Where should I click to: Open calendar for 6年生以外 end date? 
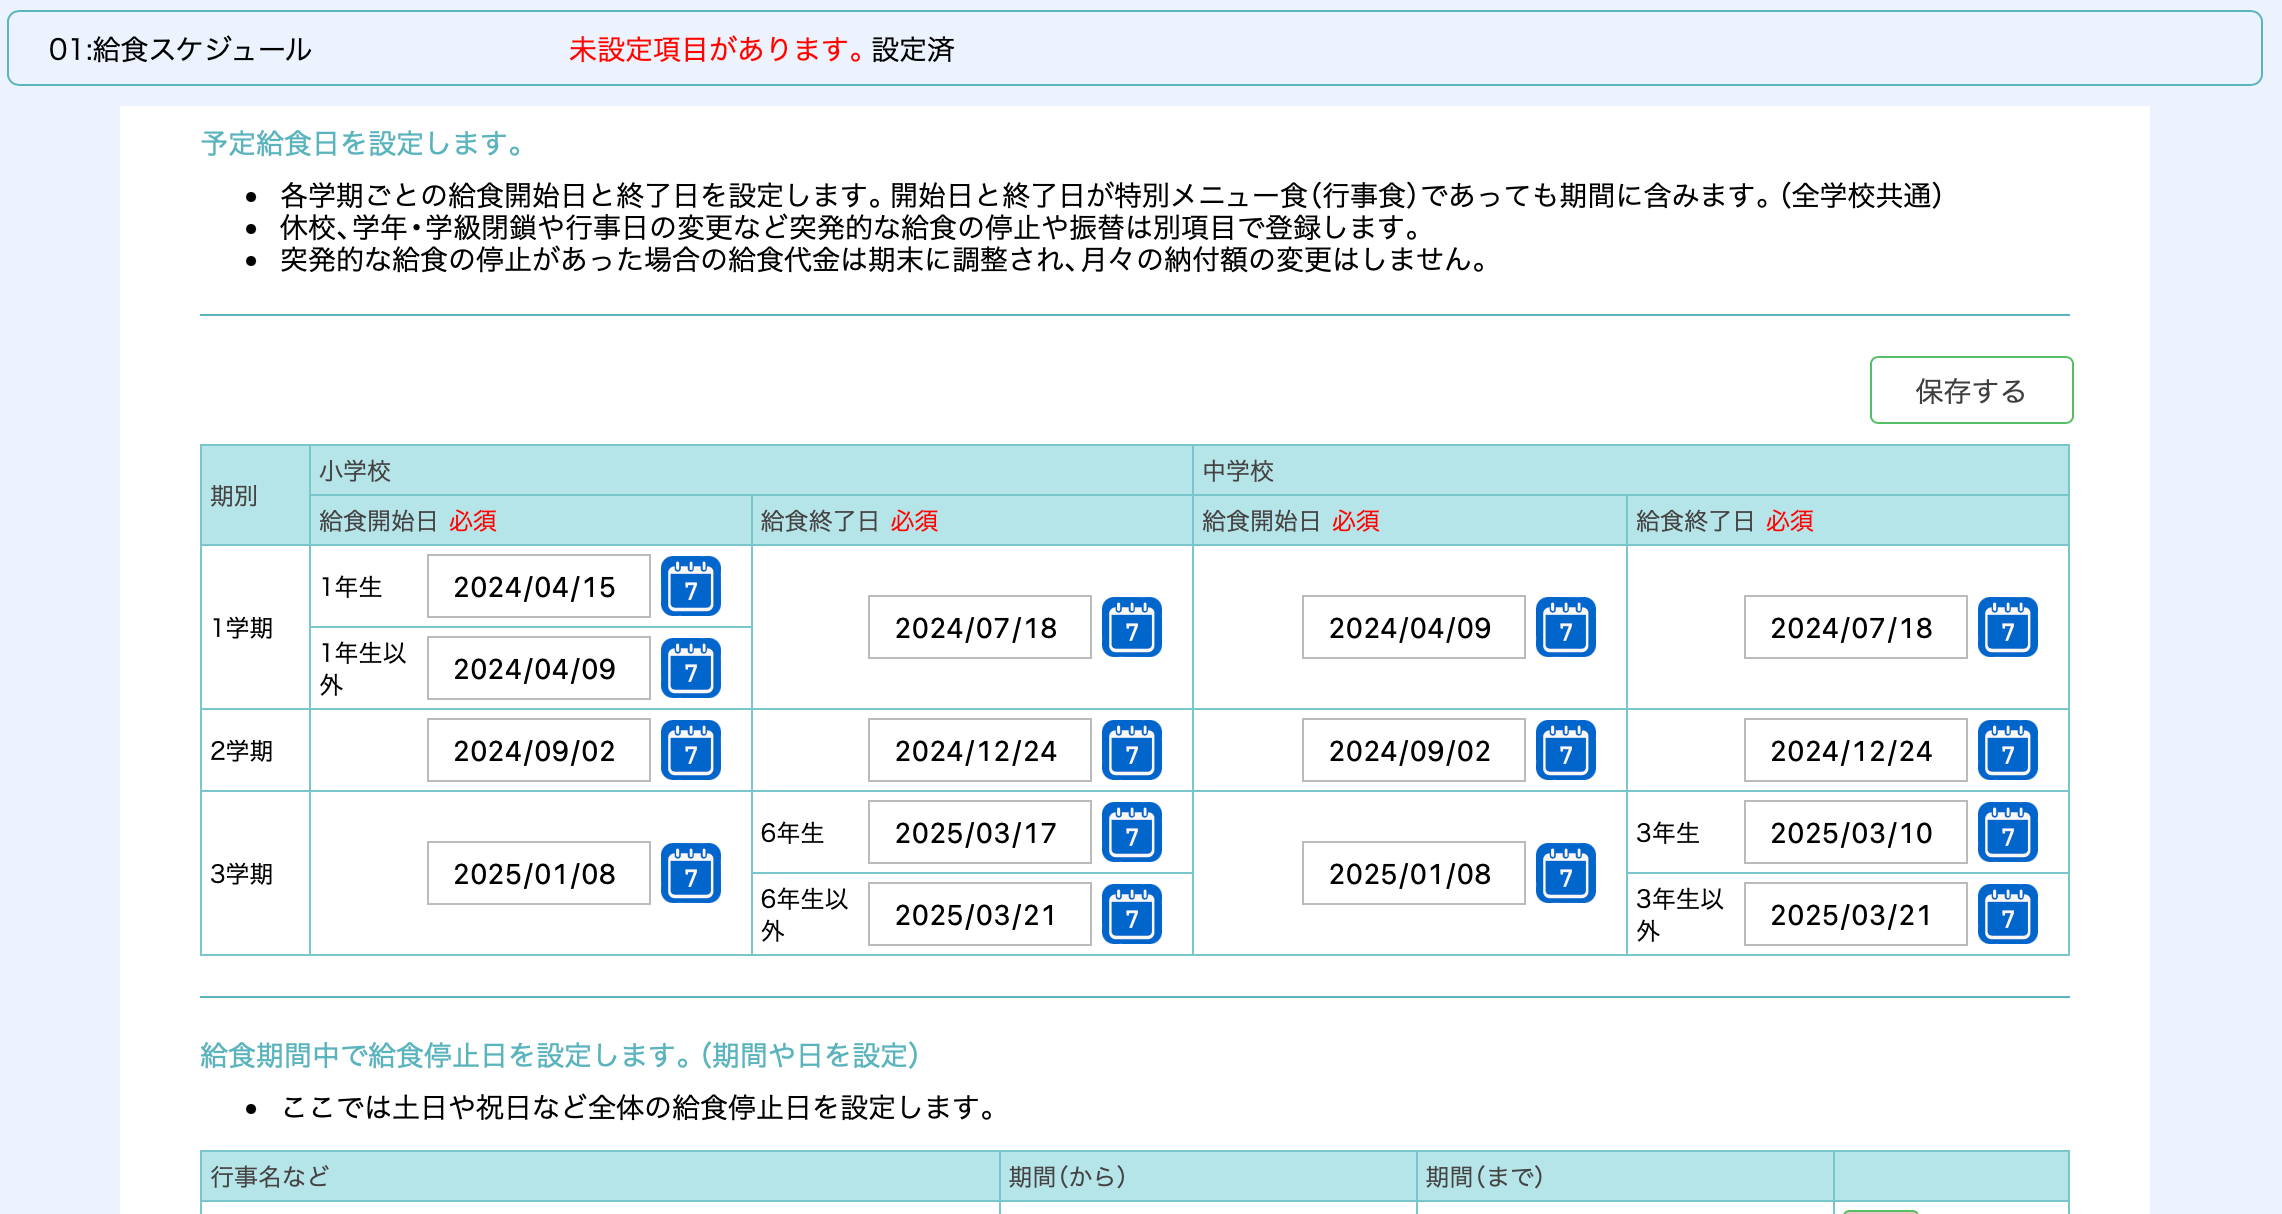pyautogui.click(x=1131, y=915)
